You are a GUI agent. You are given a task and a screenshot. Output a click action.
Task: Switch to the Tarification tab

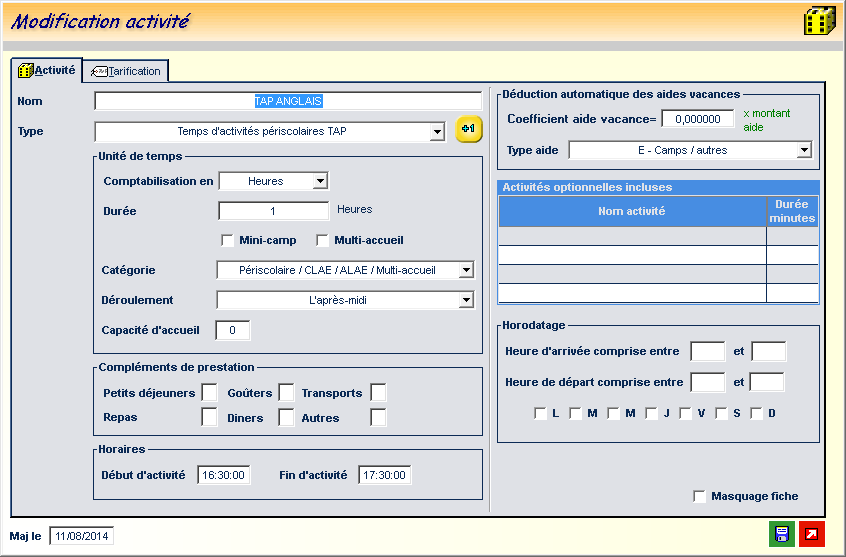click(x=126, y=71)
